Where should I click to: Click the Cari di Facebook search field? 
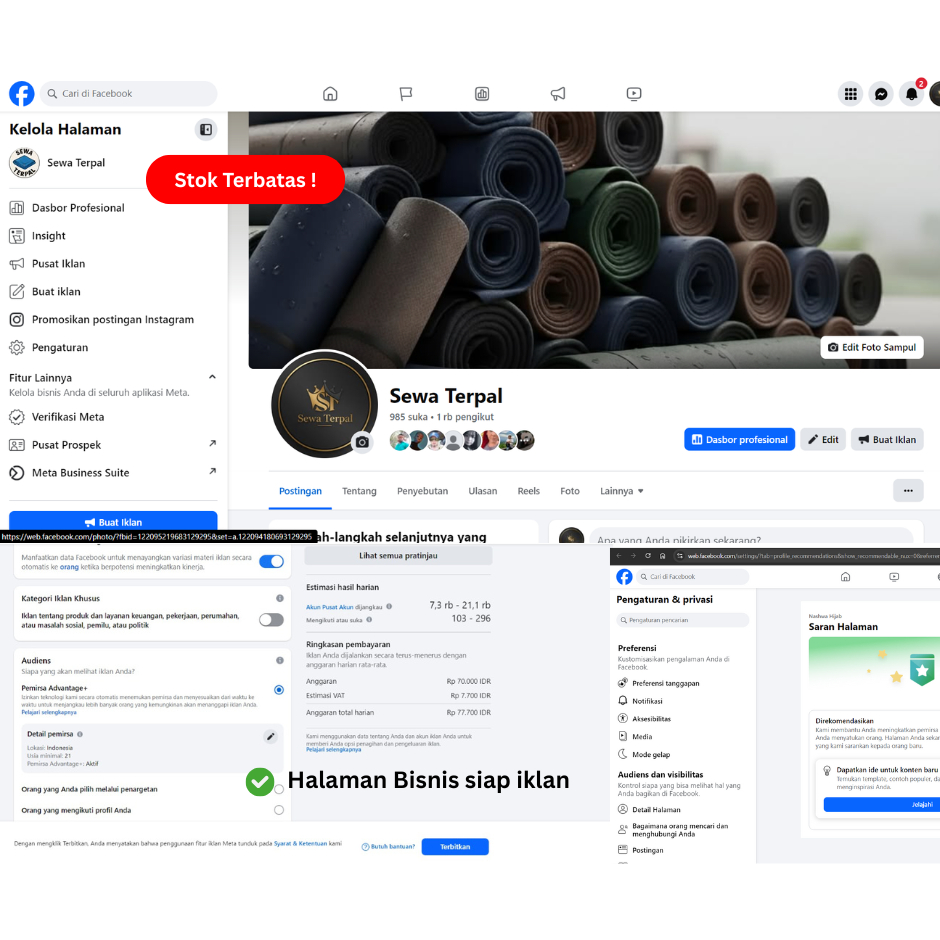coord(128,93)
